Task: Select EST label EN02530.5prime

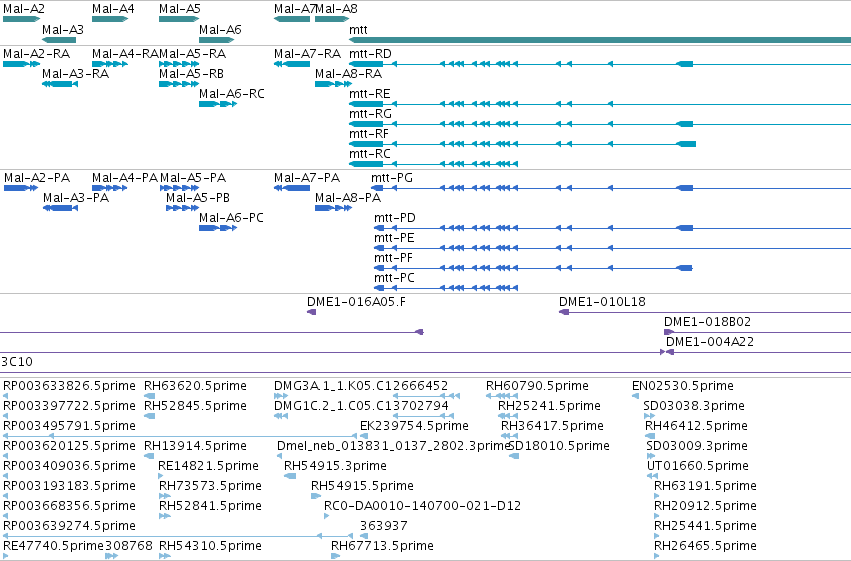Action: point(683,386)
